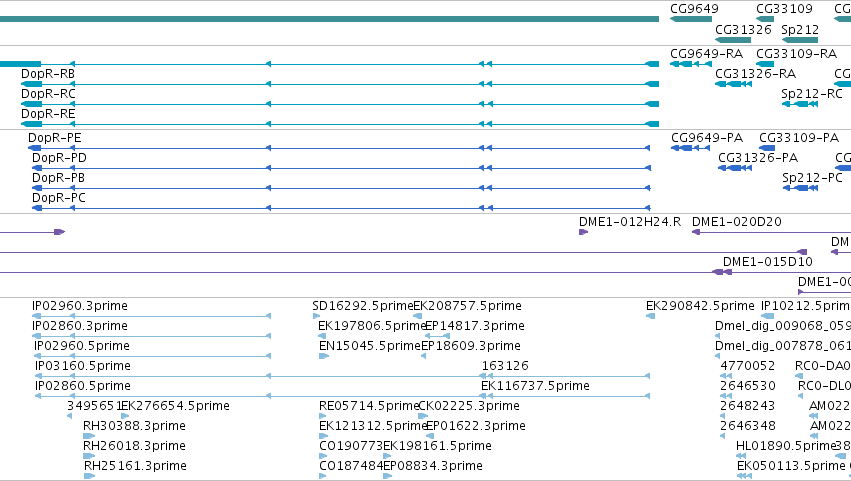Open the DopR-PB protein feature
Screen dimensions: 851x481
click(341, 188)
